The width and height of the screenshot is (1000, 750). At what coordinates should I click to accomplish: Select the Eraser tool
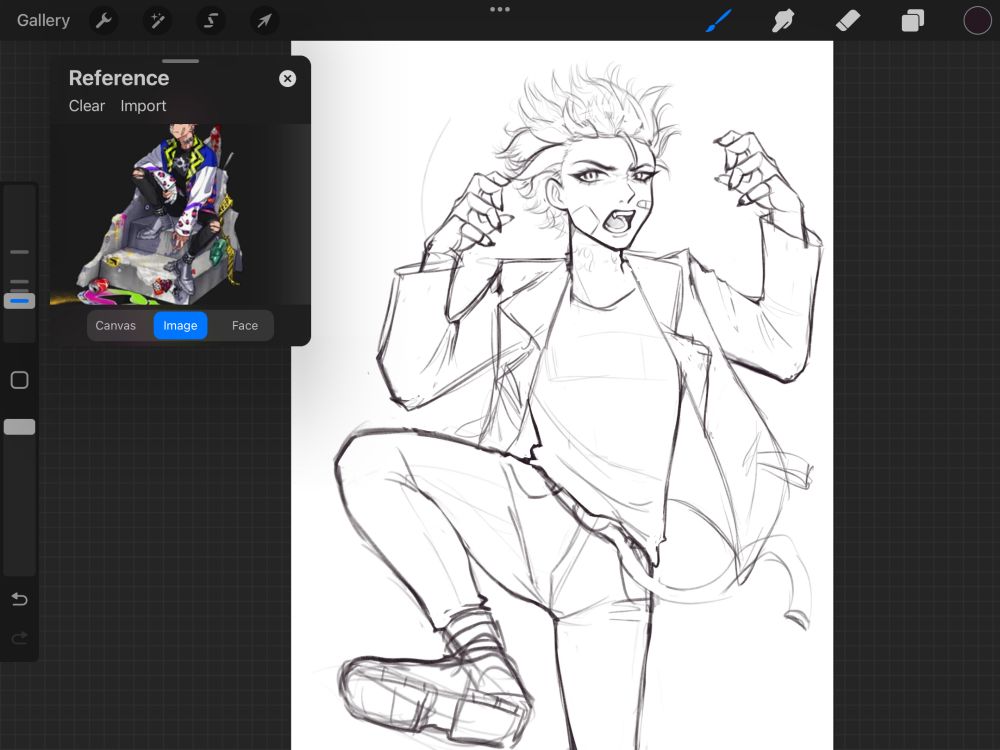847,20
